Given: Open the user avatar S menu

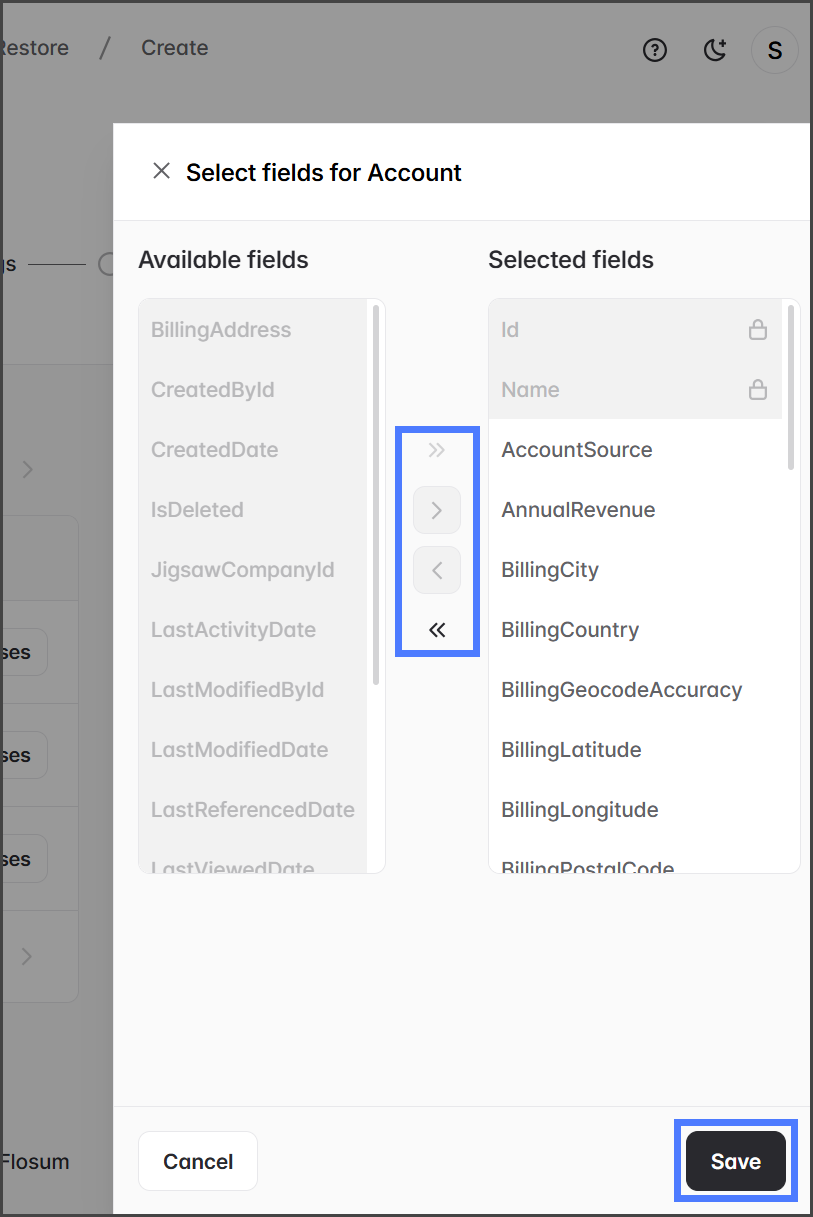Looking at the screenshot, I should (774, 50).
